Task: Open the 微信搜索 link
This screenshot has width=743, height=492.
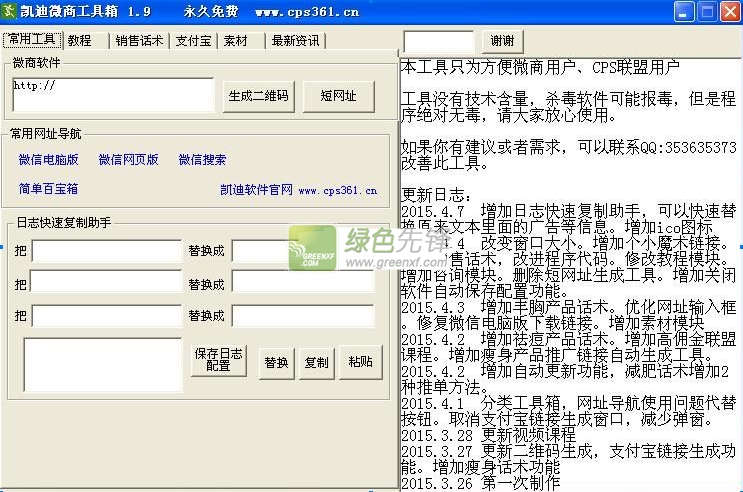Action: click(202, 160)
